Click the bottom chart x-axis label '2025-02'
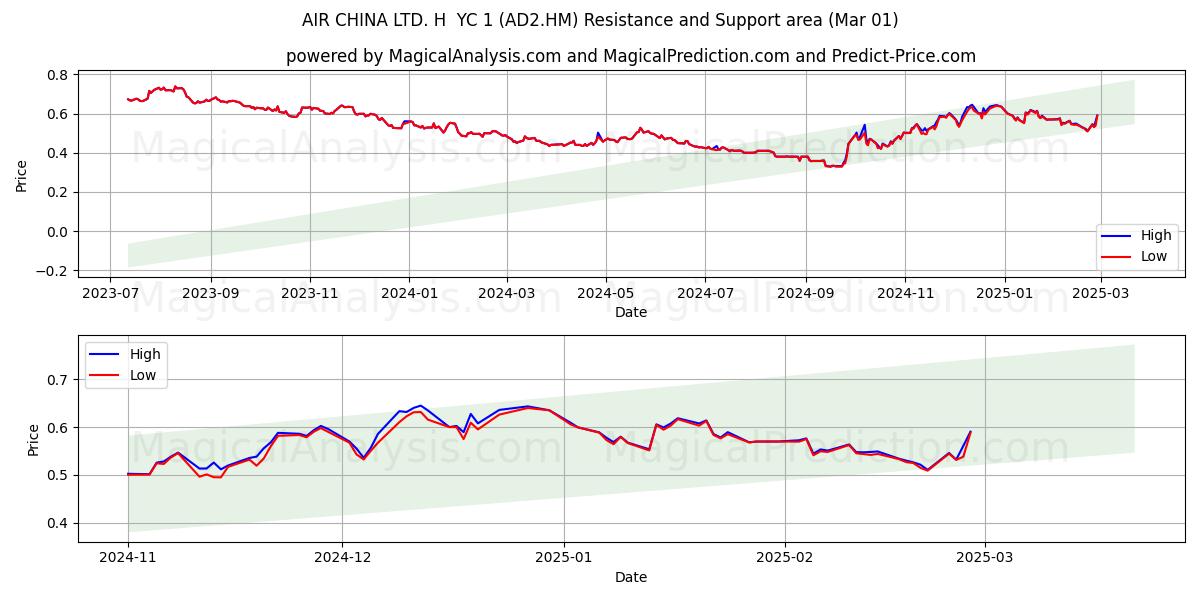This screenshot has height=600, width=1200. (785, 559)
